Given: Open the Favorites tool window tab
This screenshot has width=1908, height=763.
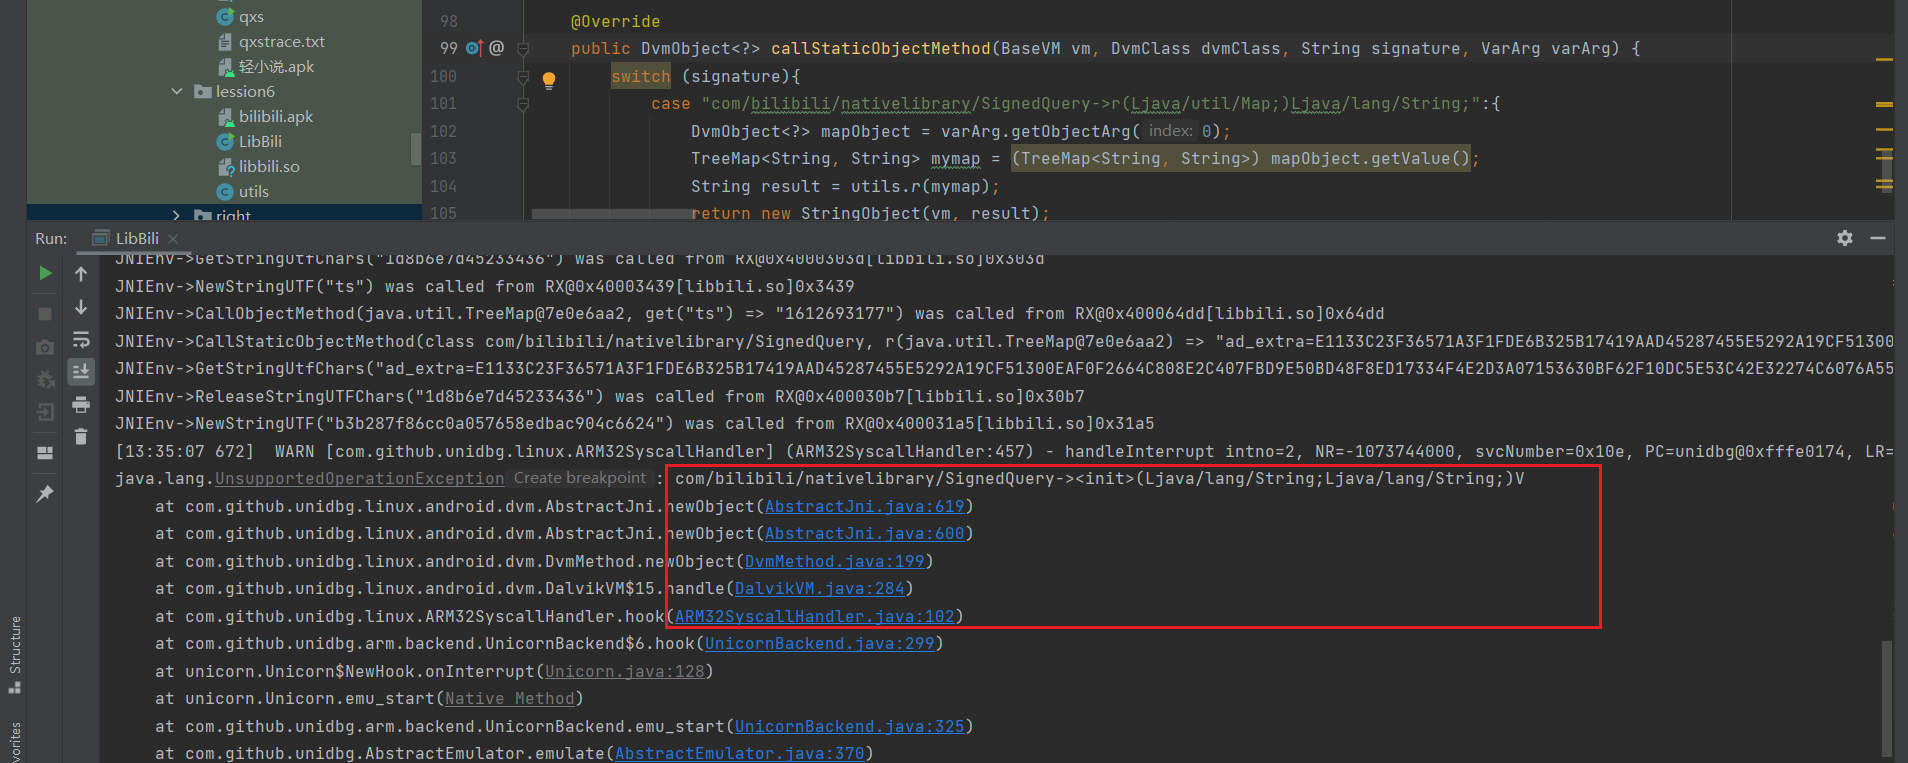Looking at the screenshot, I should [15, 742].
